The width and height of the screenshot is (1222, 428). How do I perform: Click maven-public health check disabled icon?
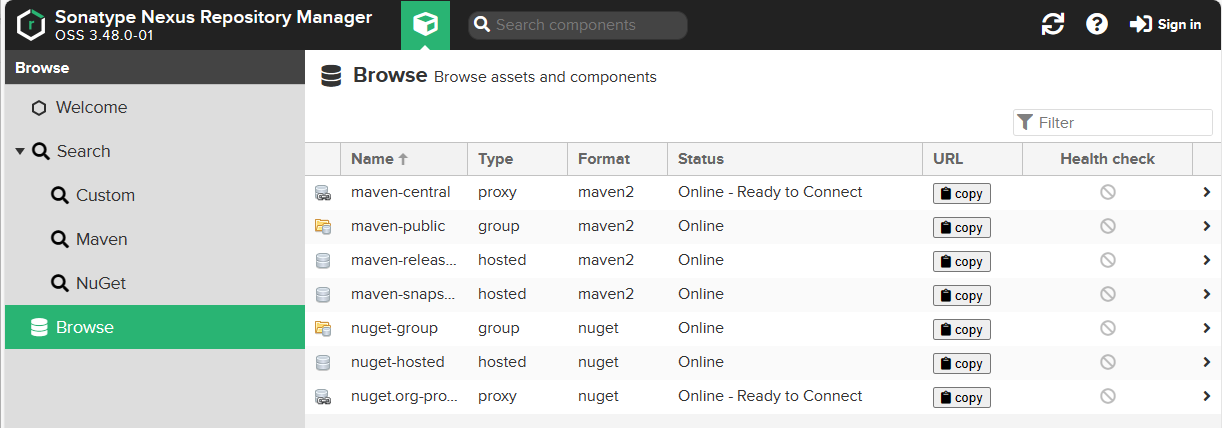click(1107, 226)
